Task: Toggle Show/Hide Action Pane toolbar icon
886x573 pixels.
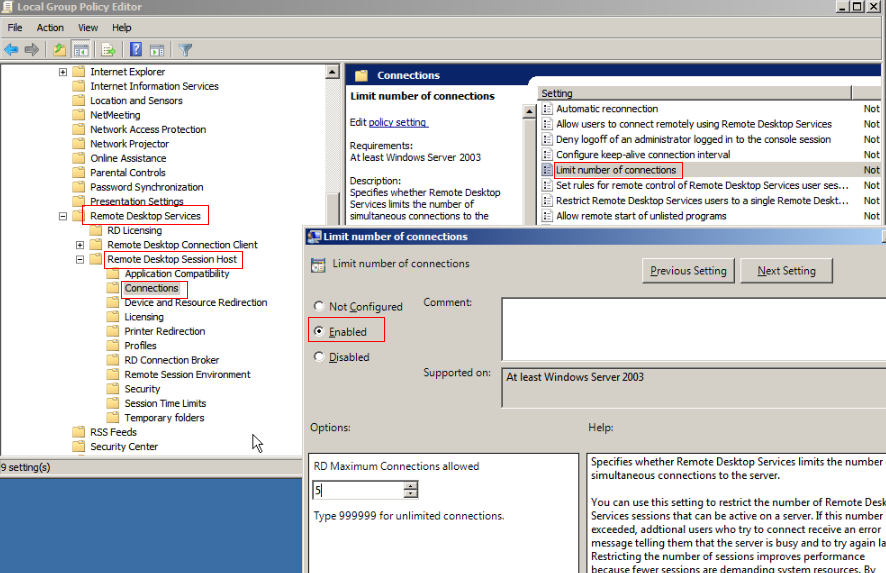Action: (x=156, y=50)
